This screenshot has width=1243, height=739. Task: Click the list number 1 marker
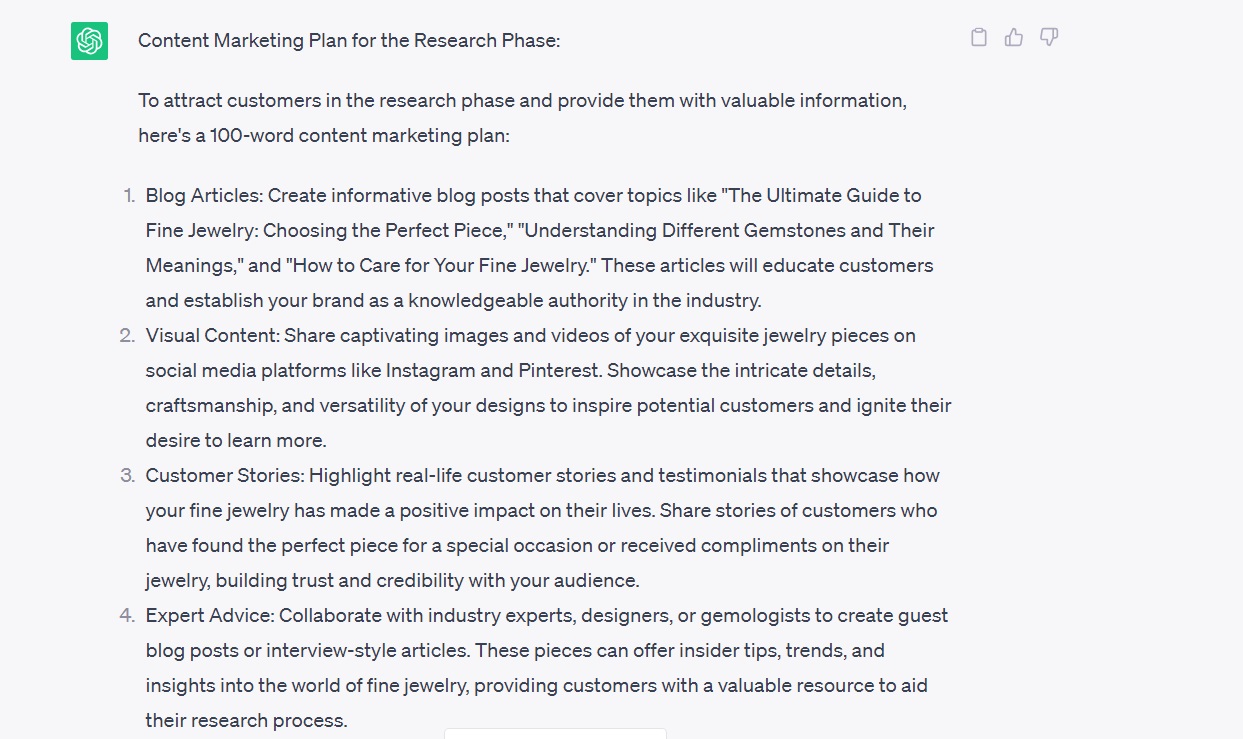[x=129, y=196]
